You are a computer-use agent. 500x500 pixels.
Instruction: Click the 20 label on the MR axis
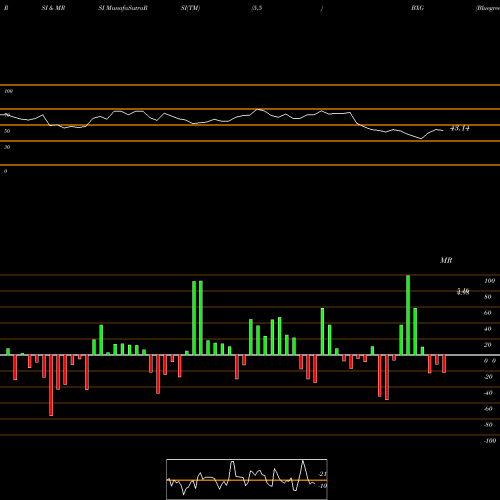(488, 345)
